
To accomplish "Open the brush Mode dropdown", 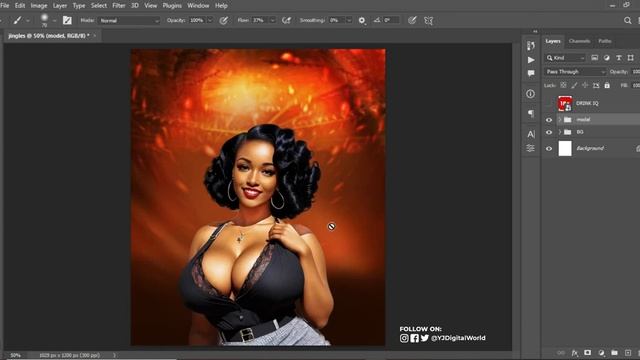I will coord(129,20).
